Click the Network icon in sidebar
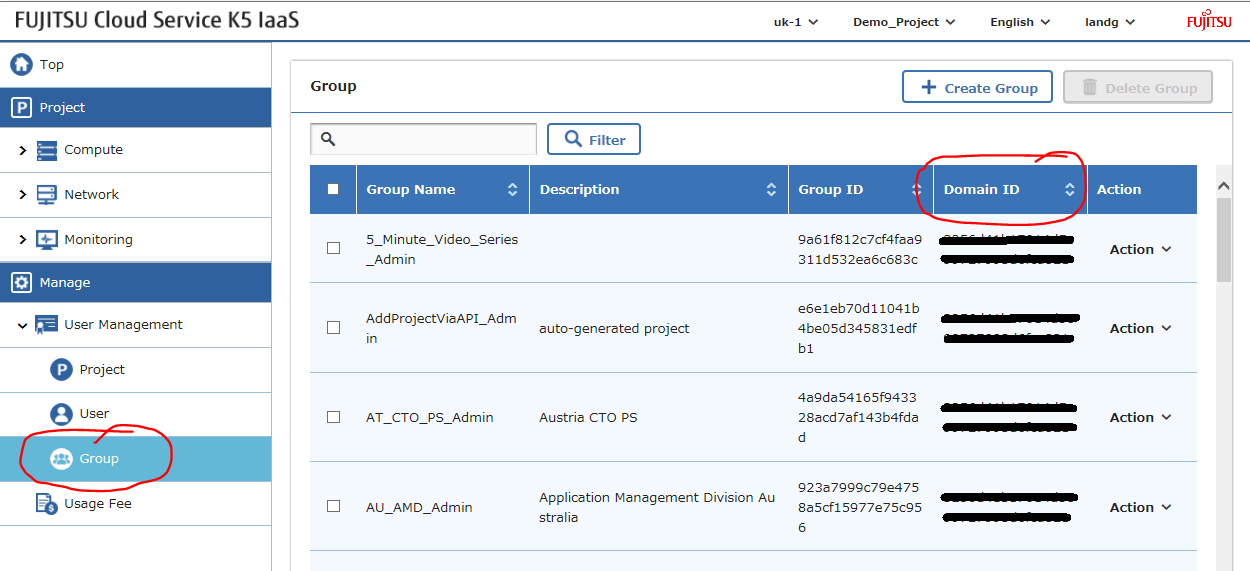The height and width of the screenshot is (571, 1250). (47, 195)
